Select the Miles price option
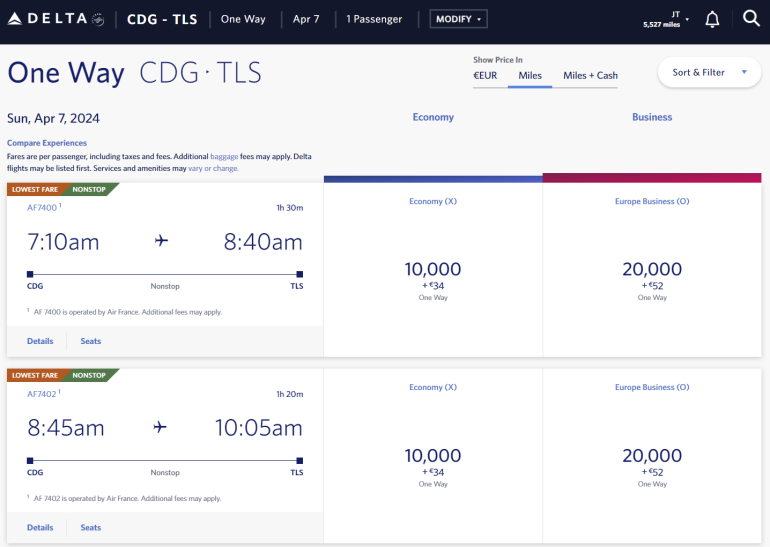This screenshot has width=770, height=547. pyautogui.click(x=530, y=75)
